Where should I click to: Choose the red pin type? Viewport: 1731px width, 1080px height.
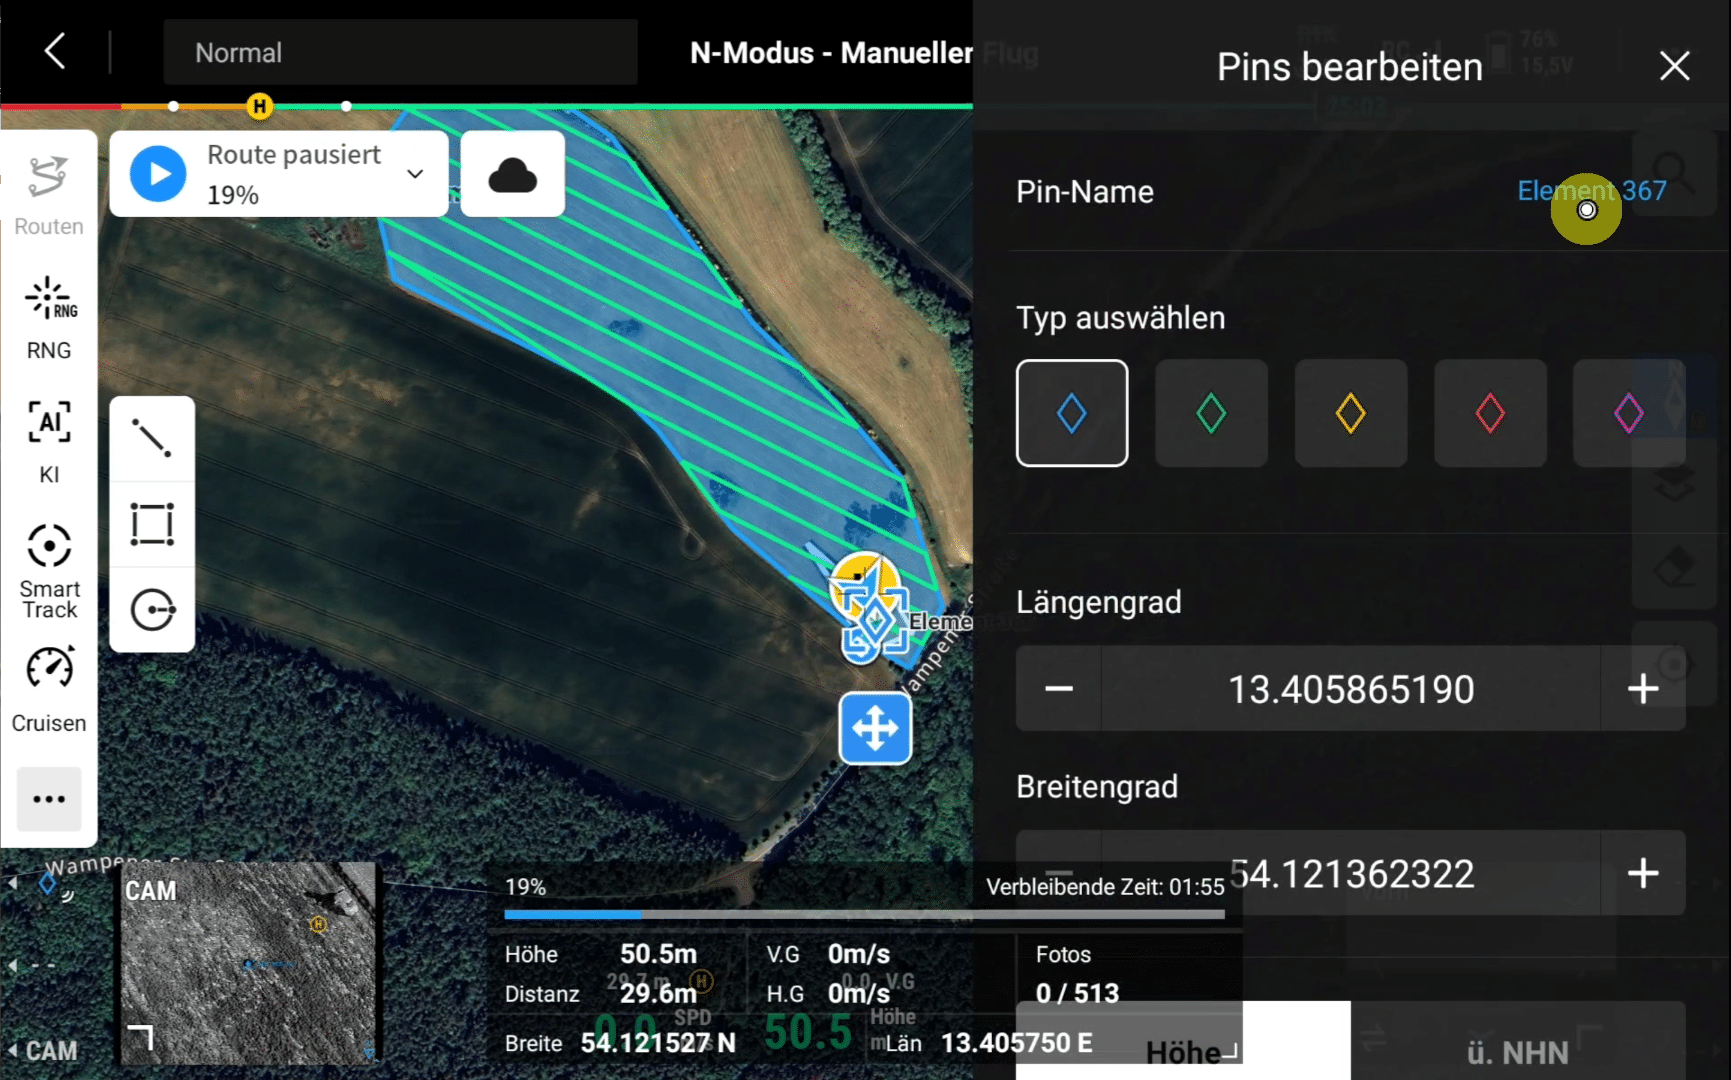click(1490, 413)
